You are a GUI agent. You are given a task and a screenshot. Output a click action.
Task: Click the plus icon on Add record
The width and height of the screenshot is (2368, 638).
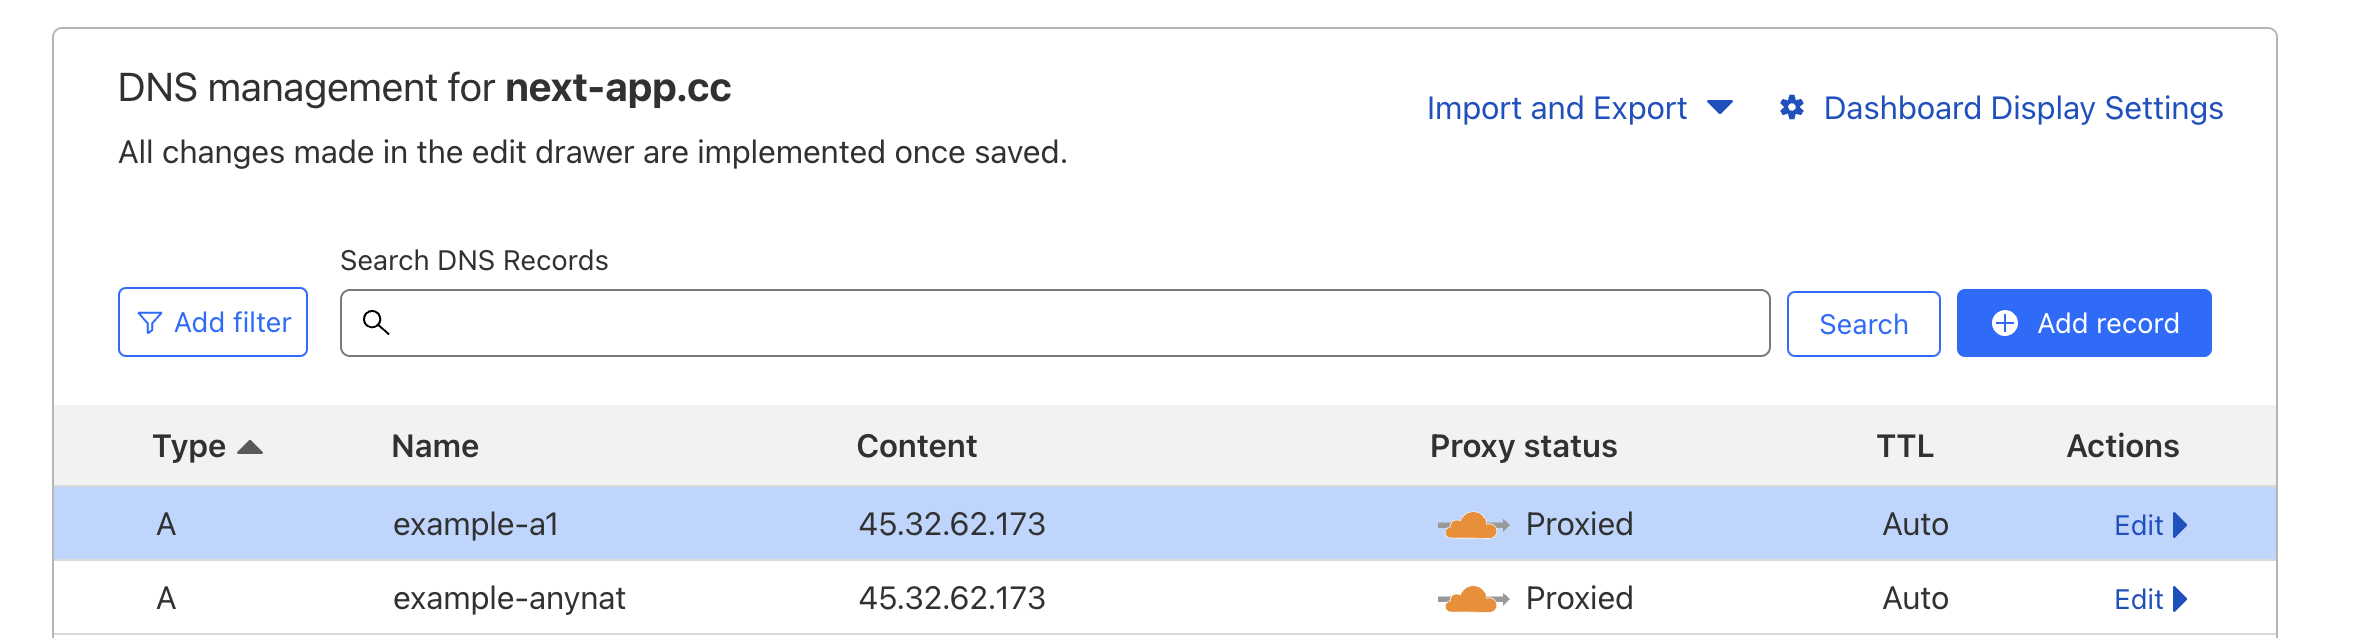click(2004, 323)
